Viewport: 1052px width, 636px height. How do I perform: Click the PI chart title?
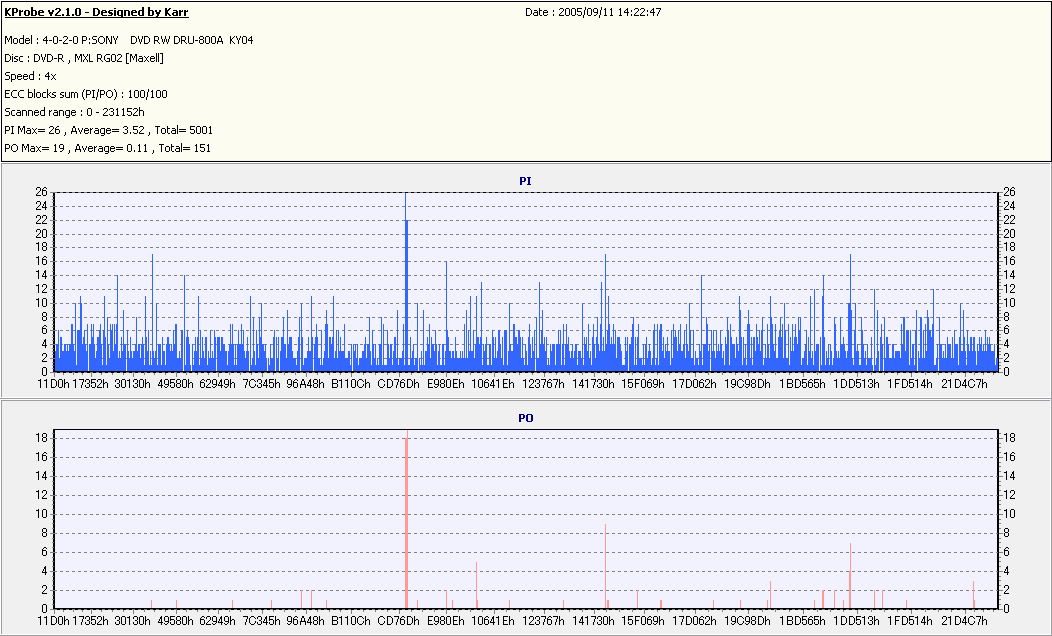(525, 181)
